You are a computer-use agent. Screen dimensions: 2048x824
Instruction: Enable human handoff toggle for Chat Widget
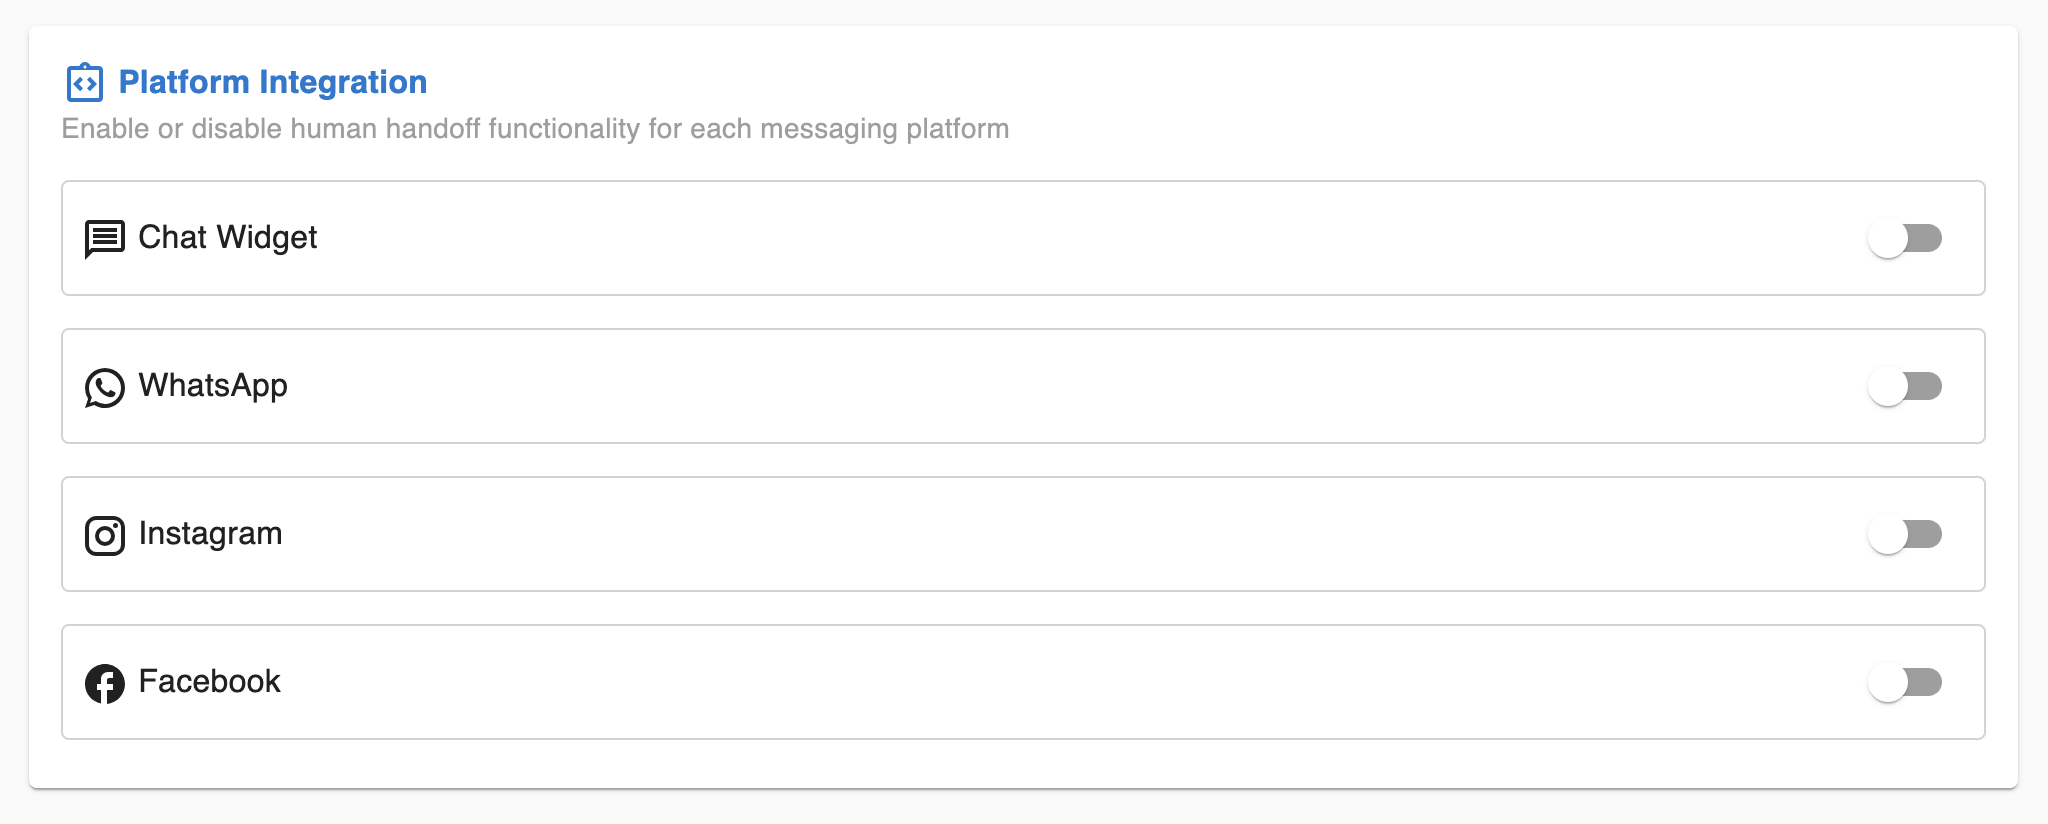(1904, 238)
